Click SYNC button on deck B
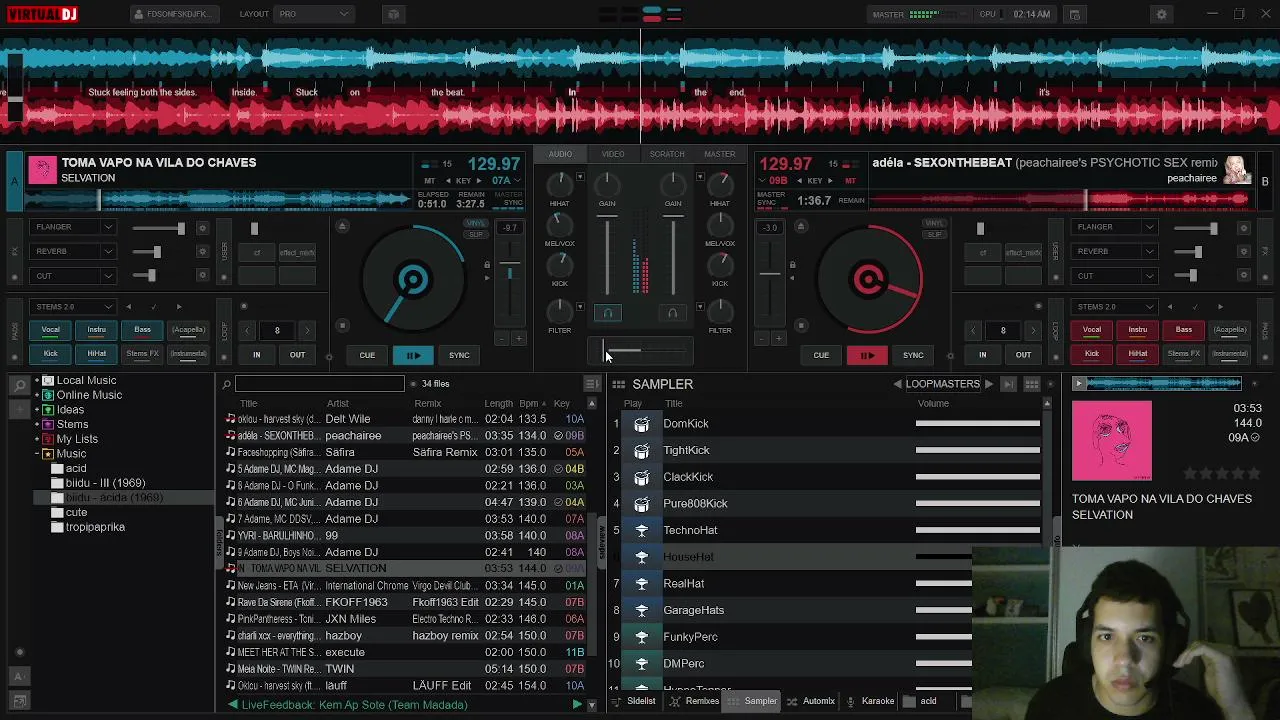Image resolution: width=1280 pixels, height=720 pixels. (x=913, y=355)
